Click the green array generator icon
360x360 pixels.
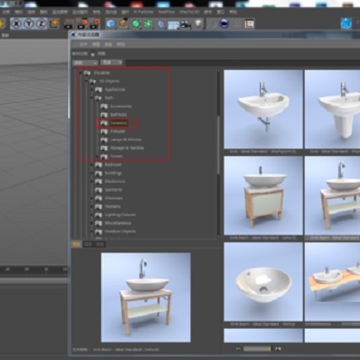coord(148,24)
